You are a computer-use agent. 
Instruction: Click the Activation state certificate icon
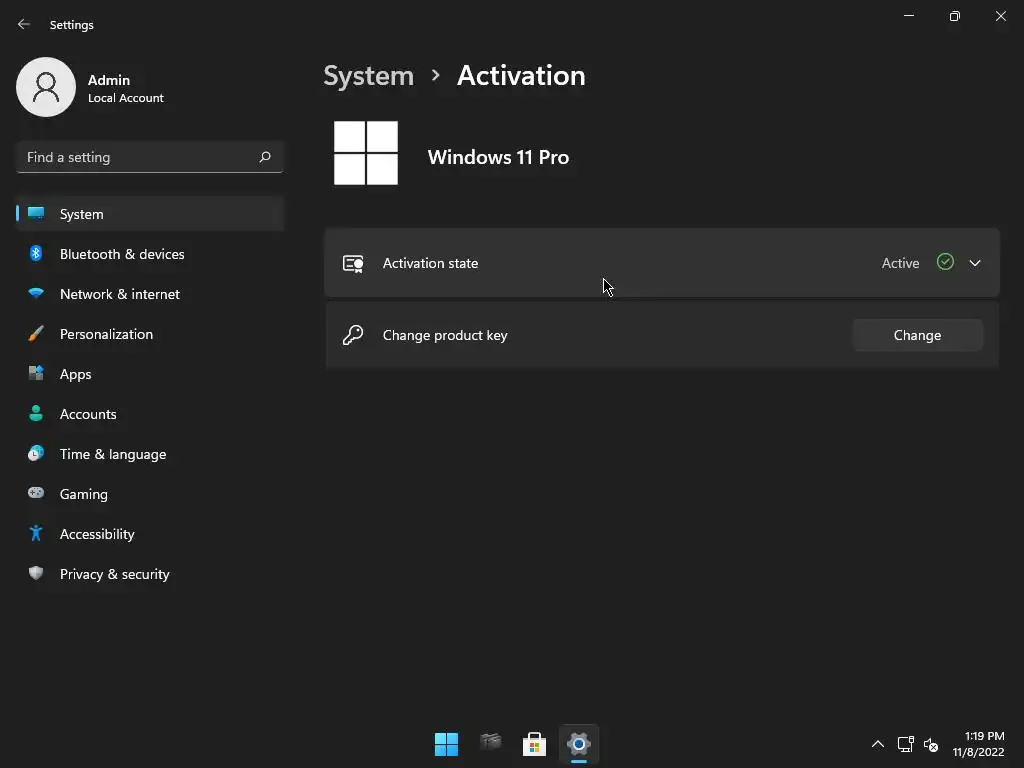pyautogui.click(x=353, y=263)
